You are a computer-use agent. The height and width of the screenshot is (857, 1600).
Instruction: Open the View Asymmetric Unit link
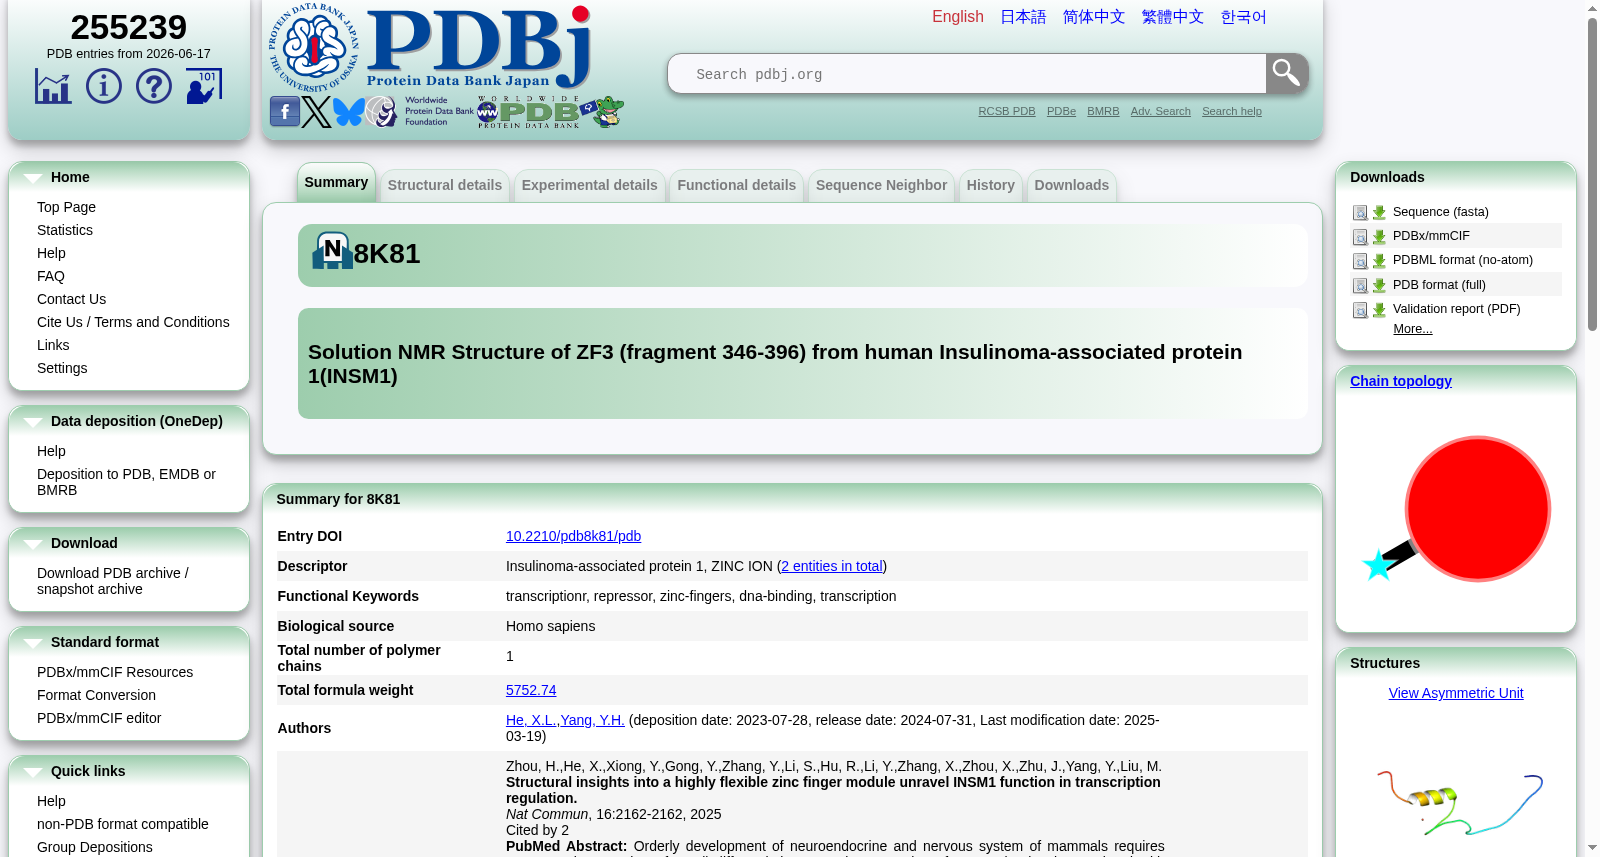(x=1456, y=693)
